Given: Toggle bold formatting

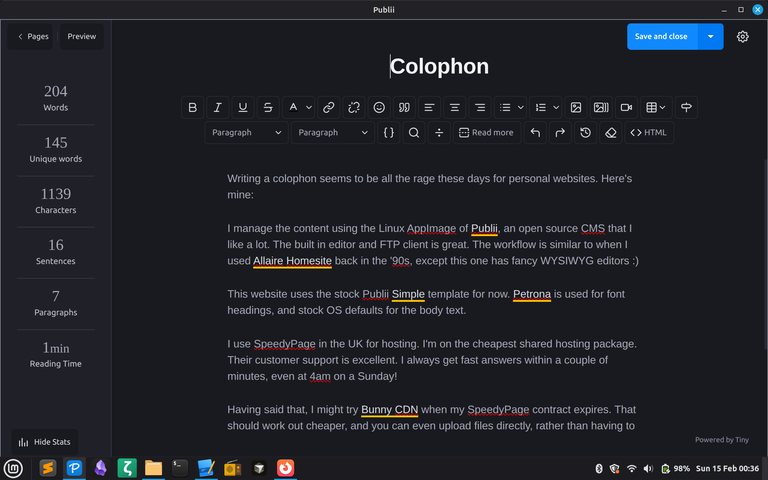Looking at the screenshot, I should (x=192, y=107).
